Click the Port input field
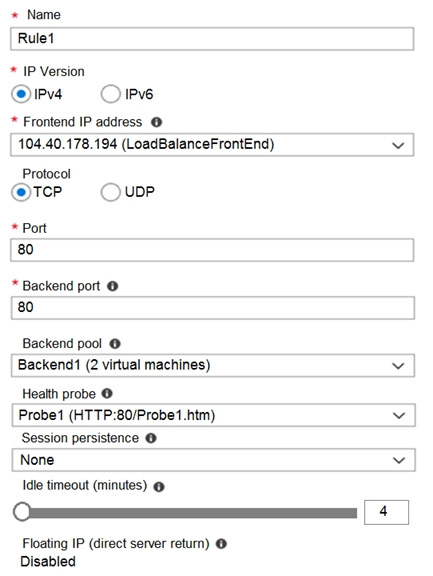 212,250
